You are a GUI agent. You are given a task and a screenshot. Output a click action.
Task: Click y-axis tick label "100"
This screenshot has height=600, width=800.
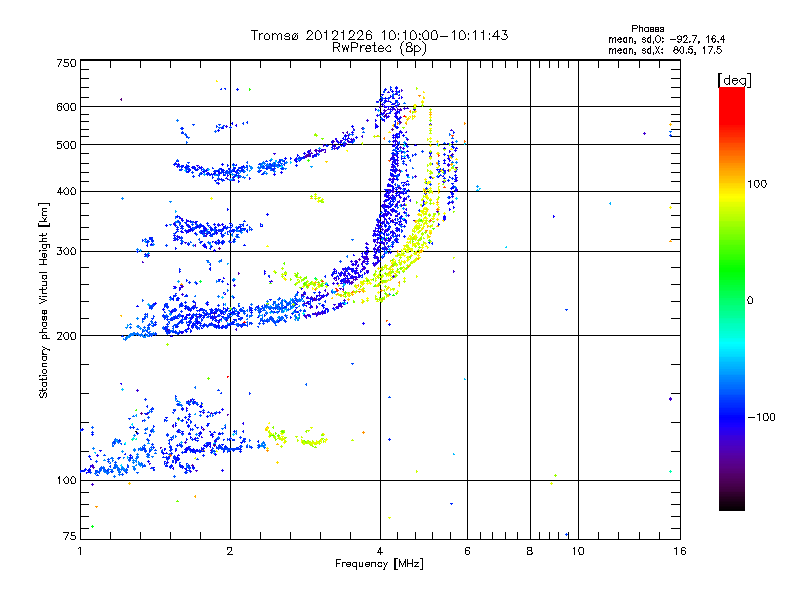[66, 481]
